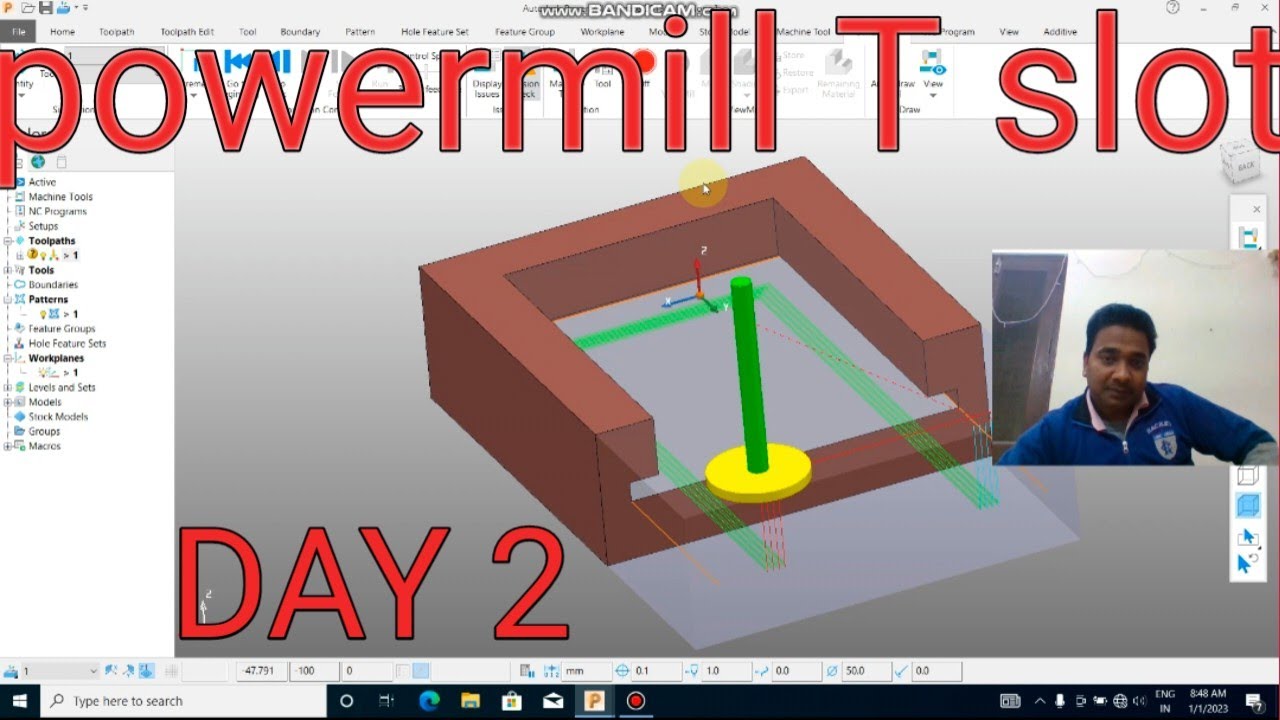Click the Remaining Material button

[x=839, y=74]
